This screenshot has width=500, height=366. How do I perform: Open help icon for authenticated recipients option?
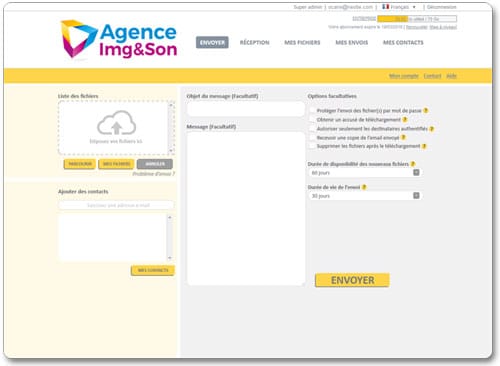point(432,129)
